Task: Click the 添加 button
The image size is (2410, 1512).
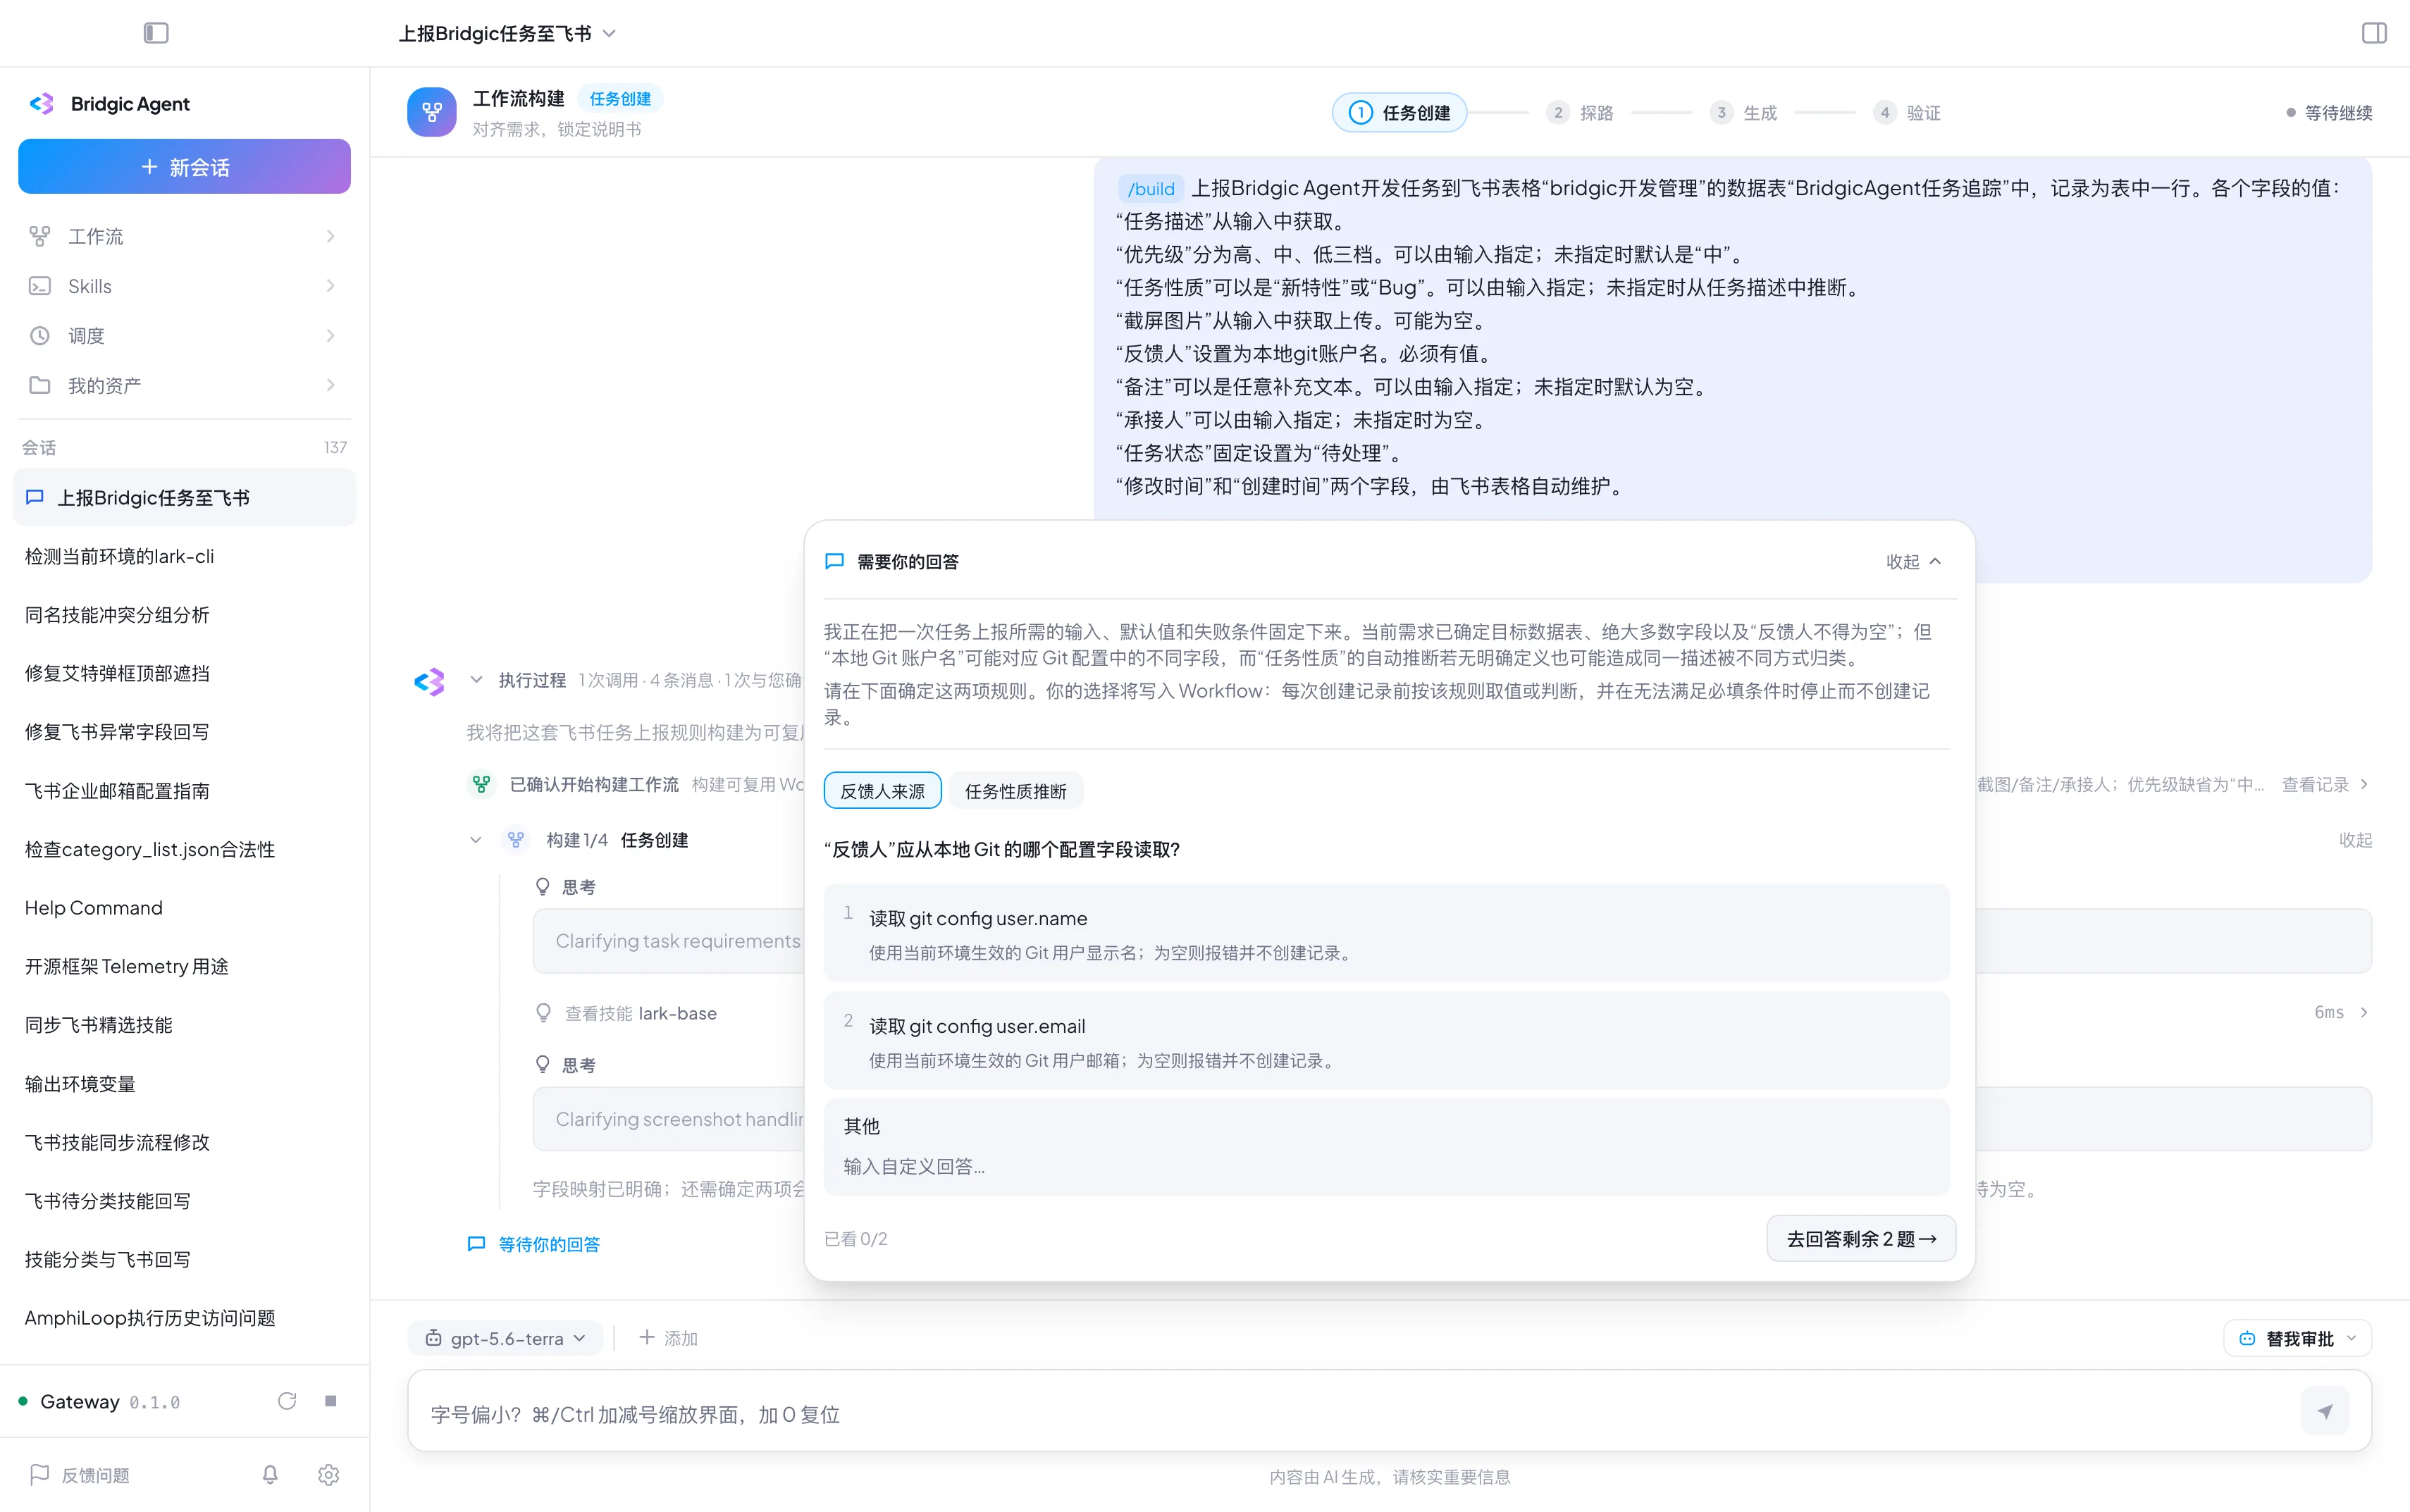Action: [x=668, y=1338]
